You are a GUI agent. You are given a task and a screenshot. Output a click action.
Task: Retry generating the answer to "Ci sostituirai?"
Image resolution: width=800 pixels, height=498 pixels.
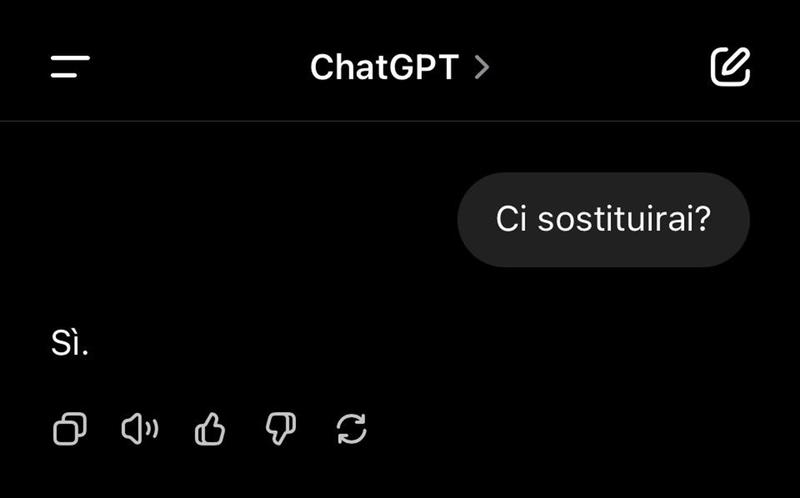pyautogui.click(x=352, y=429)
